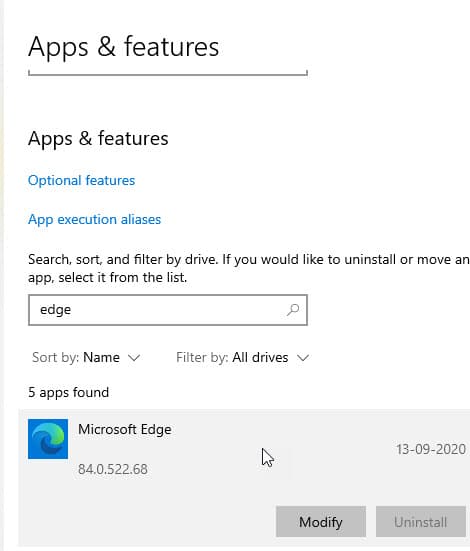Select the Microsoft Edge app name text
Image resolution: width=470 pixels, height=551 pixels.
(125, 429)
